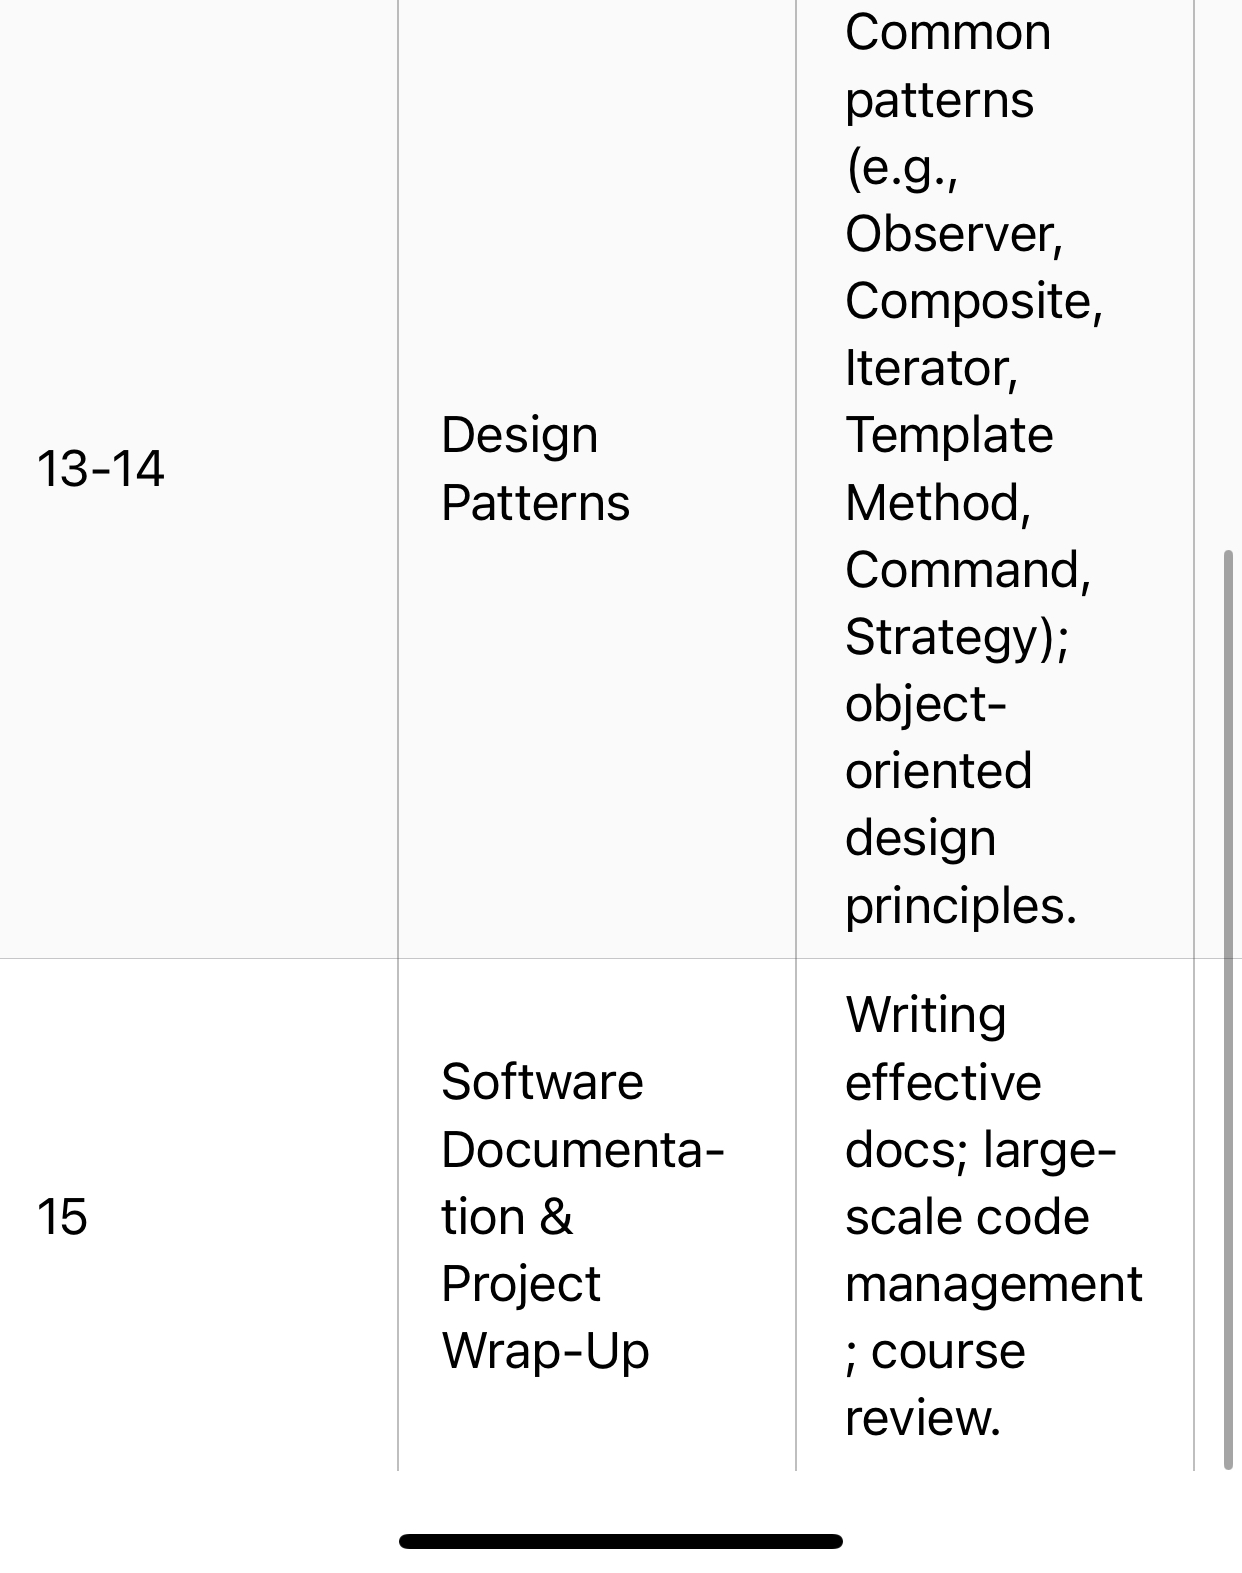This screenshot has height=1573, width=1242.
Task: Click the word principles
Action: [959, 906]
